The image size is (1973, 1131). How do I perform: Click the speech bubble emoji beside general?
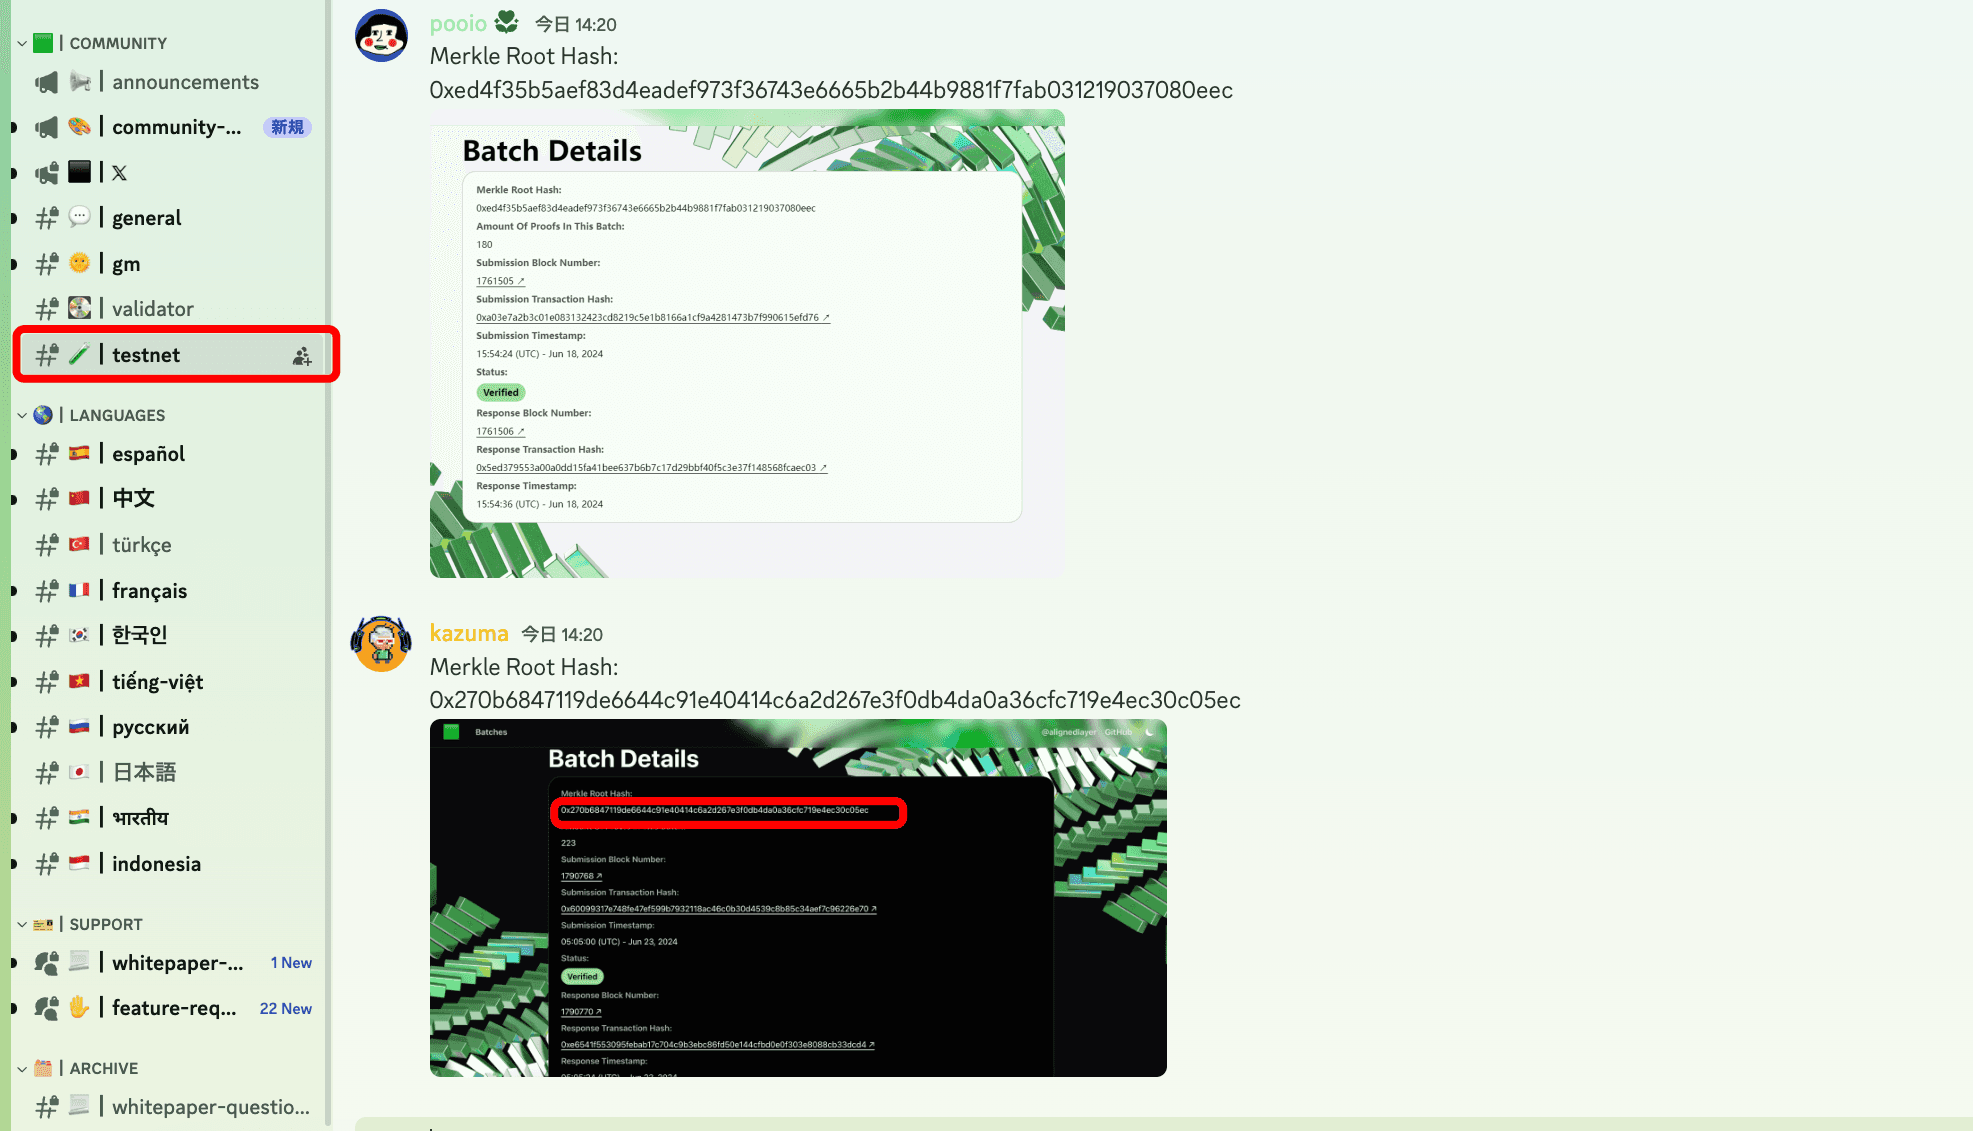[80, 216]
